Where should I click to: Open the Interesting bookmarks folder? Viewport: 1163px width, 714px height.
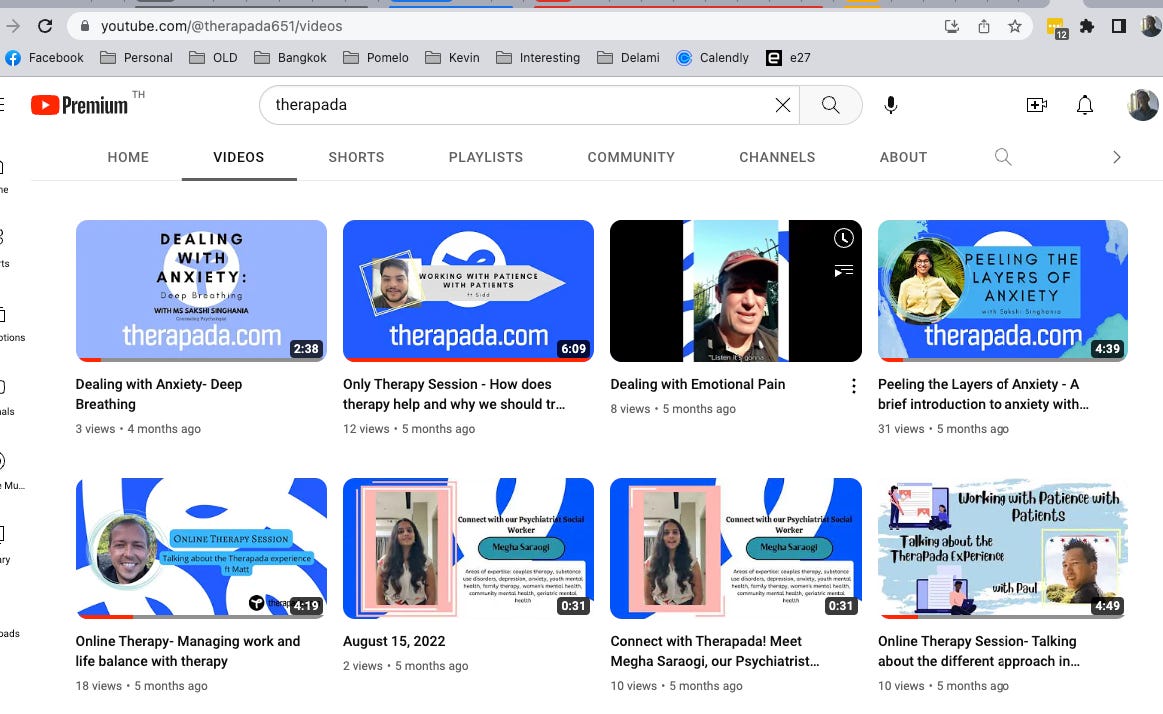538,58
